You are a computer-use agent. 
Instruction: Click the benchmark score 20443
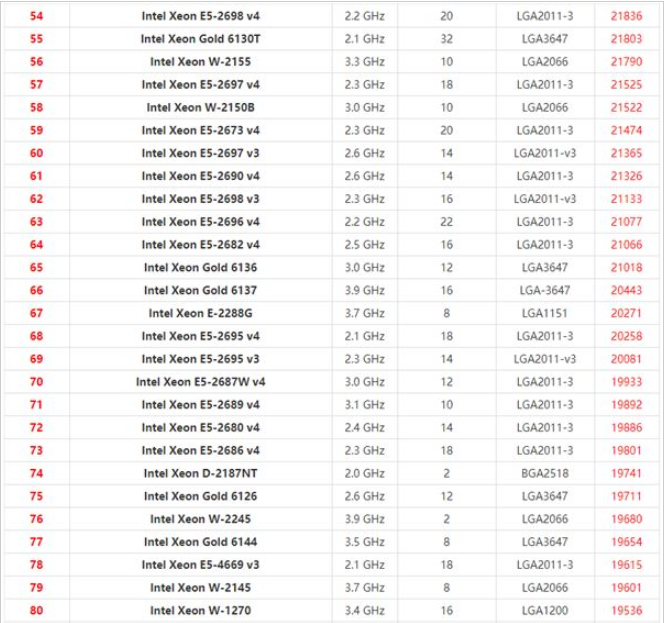626,290
